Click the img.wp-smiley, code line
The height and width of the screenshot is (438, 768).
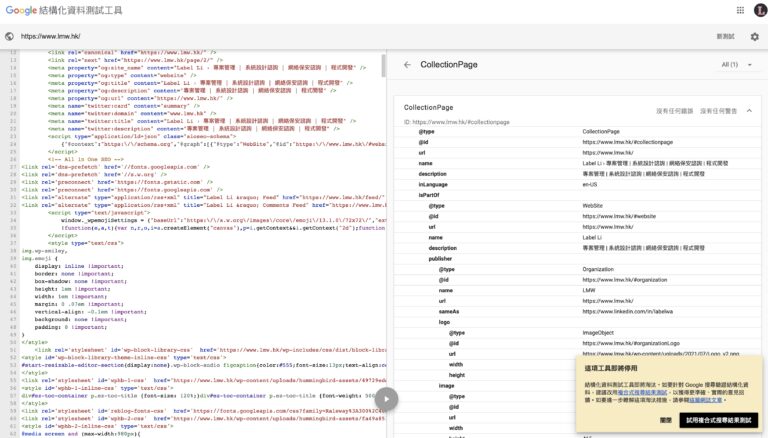(x=44, y=251)
